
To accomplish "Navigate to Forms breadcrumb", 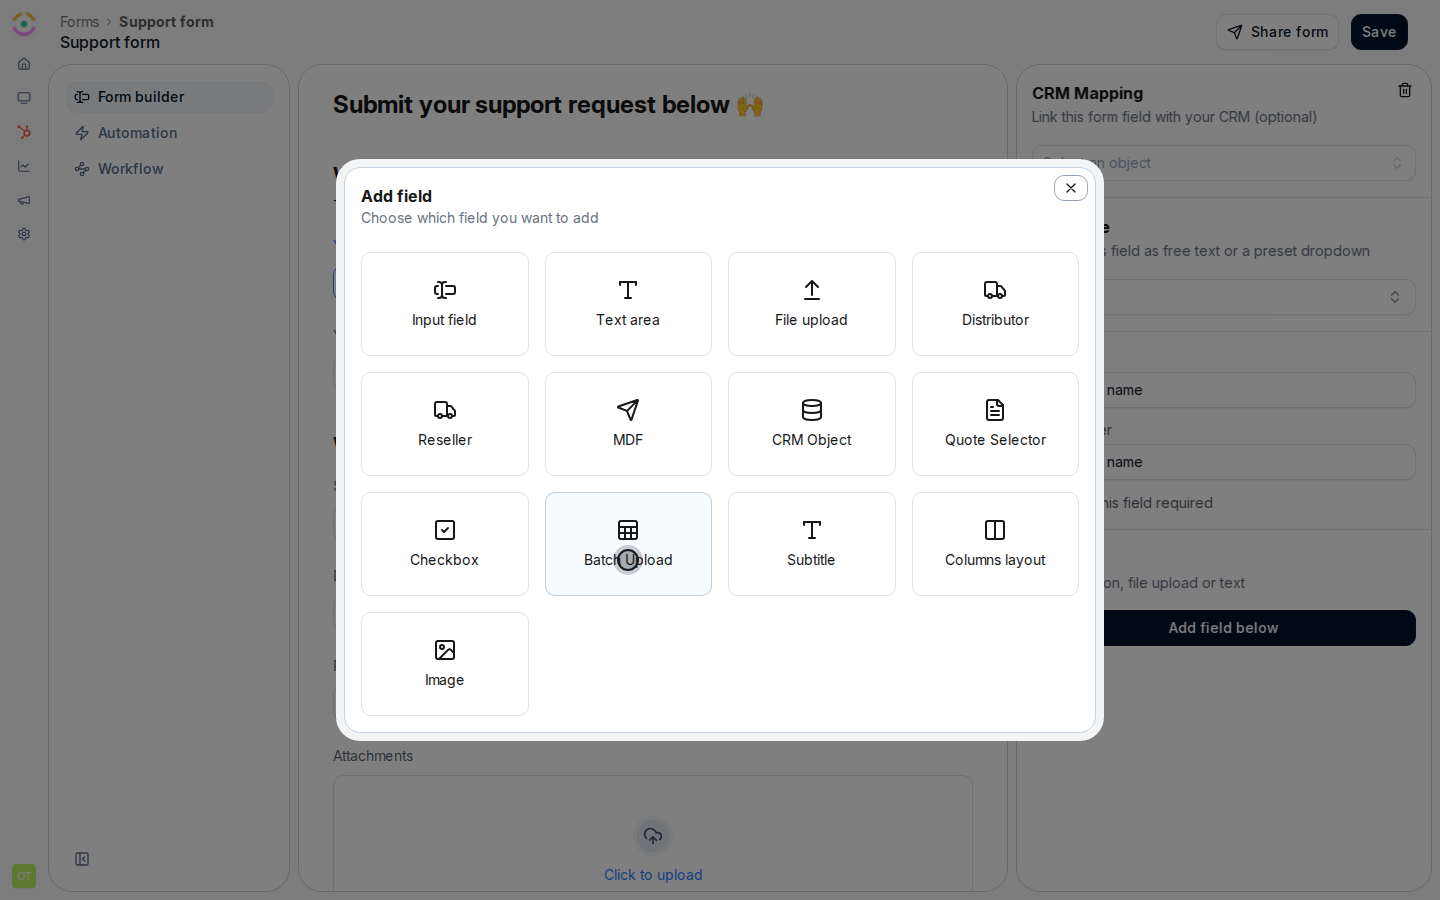I will tap(79, 22).
